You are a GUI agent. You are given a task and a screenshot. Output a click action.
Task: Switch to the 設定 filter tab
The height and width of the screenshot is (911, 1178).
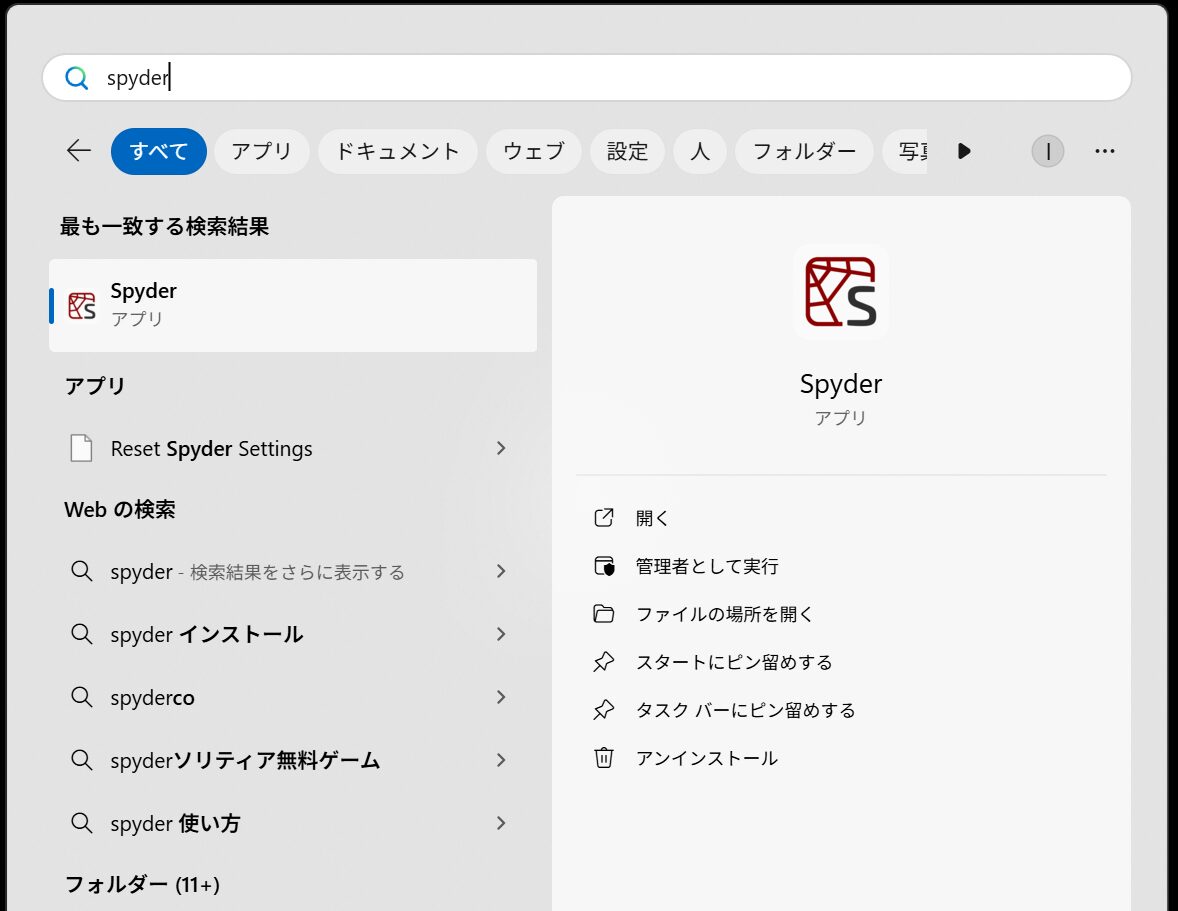pos(627,151)
